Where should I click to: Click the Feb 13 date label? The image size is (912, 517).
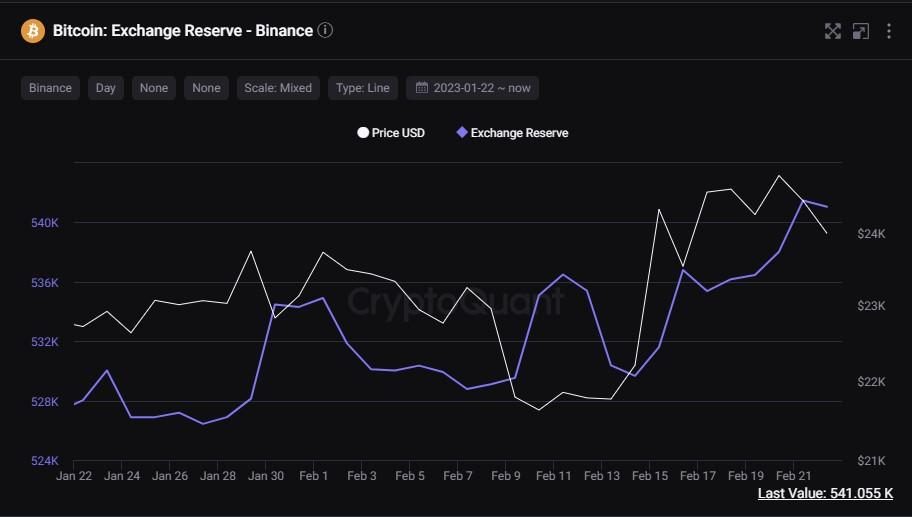601,476
